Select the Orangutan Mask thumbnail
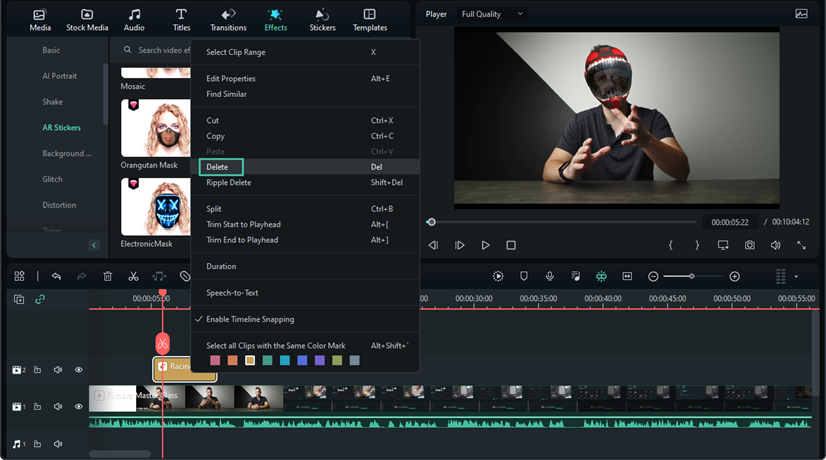826x460 pixels. [x=155, y=128]
